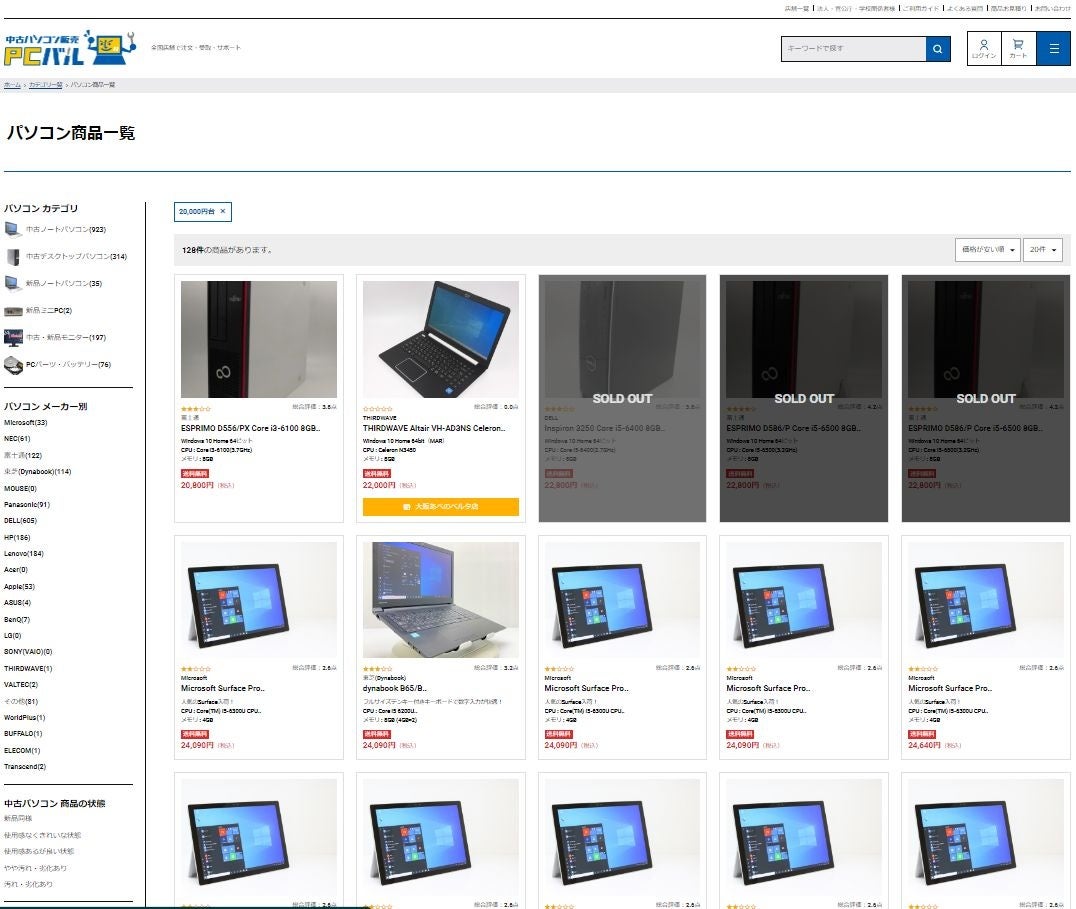The width and height of the screenshot is (1076, 909).
Task: Open the dynabook B65/B product photo
Action: pyautogui.click(x=441, y=600)
